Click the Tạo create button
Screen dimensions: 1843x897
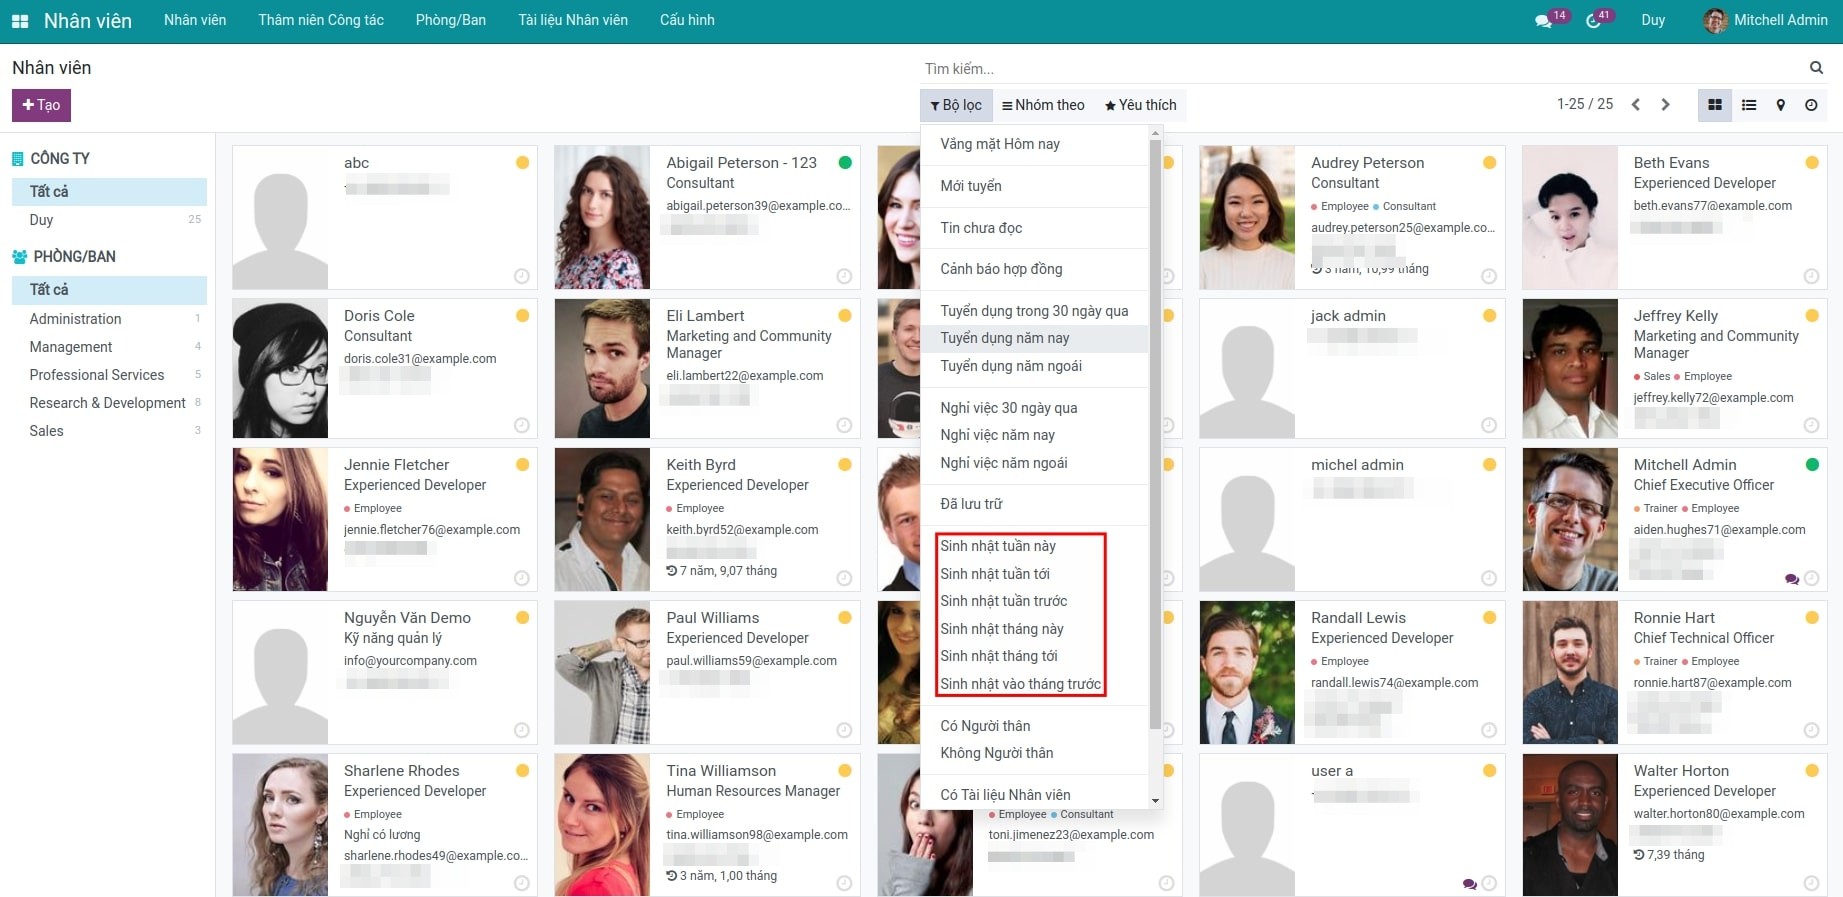coord(41,105)
